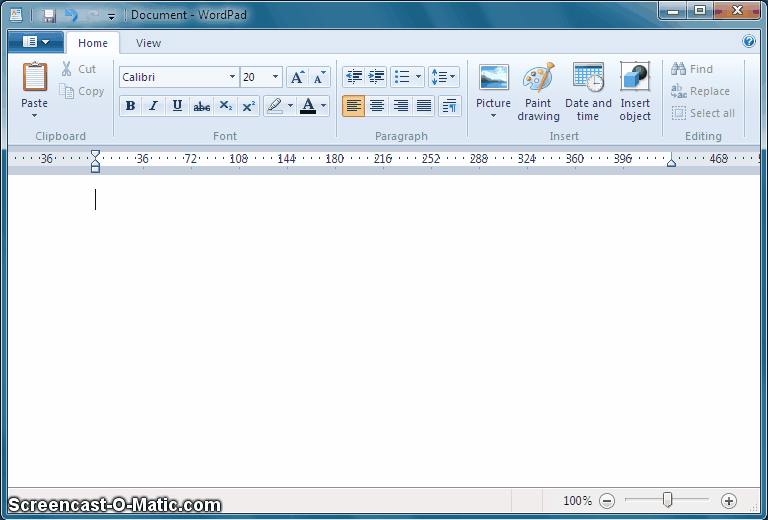Screen dimensions: 768x520
Task: Click the WordPad title bar icon
Action: pos(16,15)
